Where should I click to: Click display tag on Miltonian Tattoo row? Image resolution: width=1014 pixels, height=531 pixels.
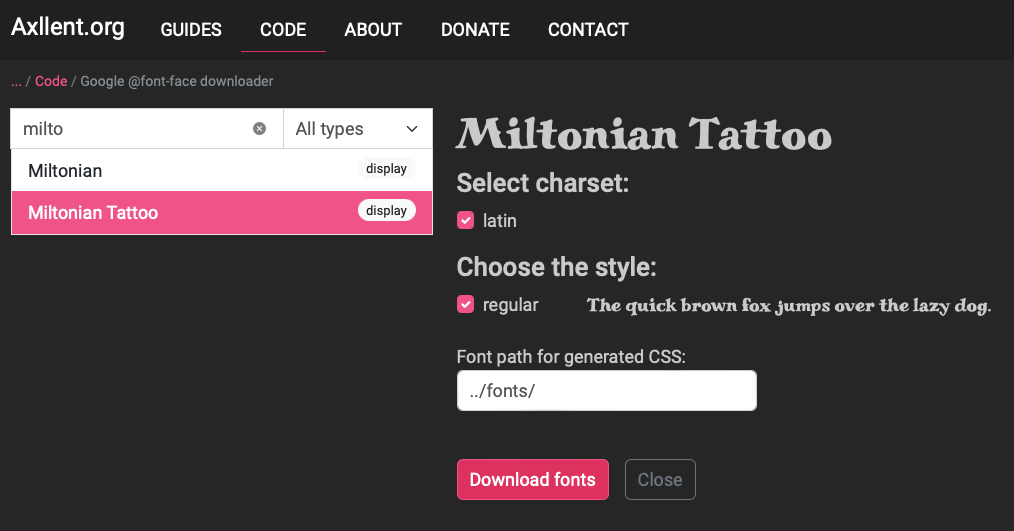point(386,210)
